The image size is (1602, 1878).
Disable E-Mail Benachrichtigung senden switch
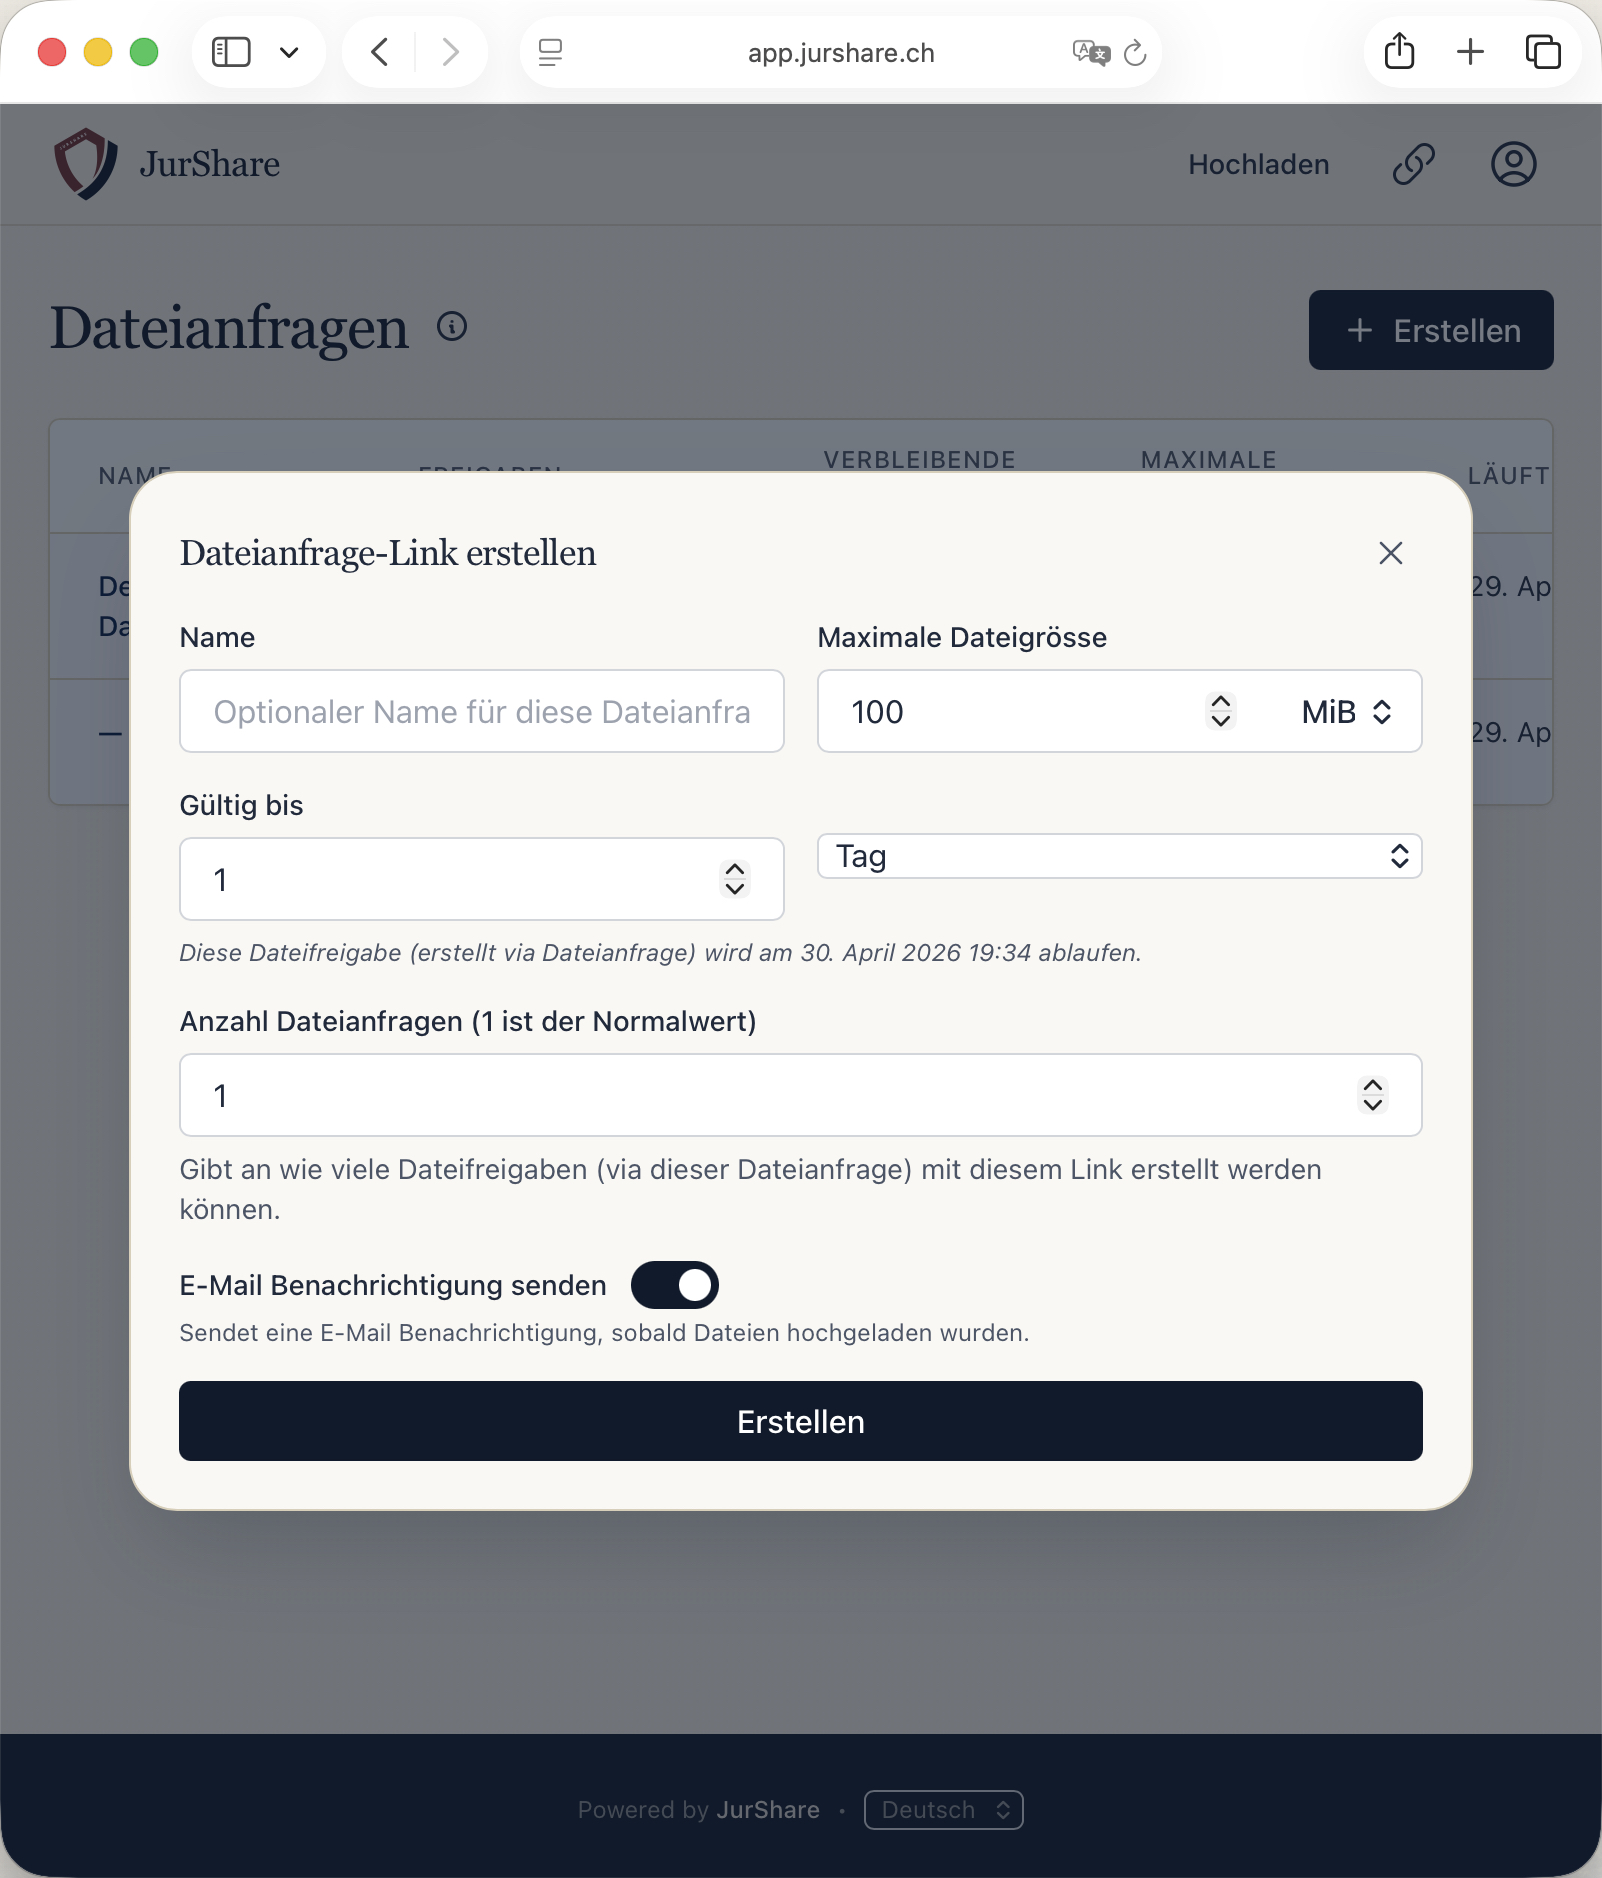point(674,1285)
